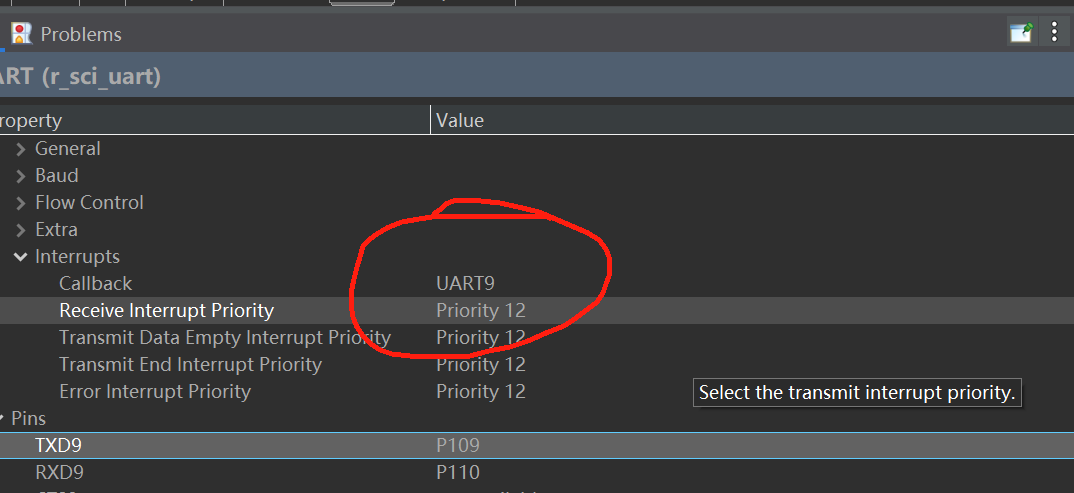The height and width of the screenshot is (493, 1074).
Task: Open Transmit End Interrupt priority value
Action: [x=481, y=364]
